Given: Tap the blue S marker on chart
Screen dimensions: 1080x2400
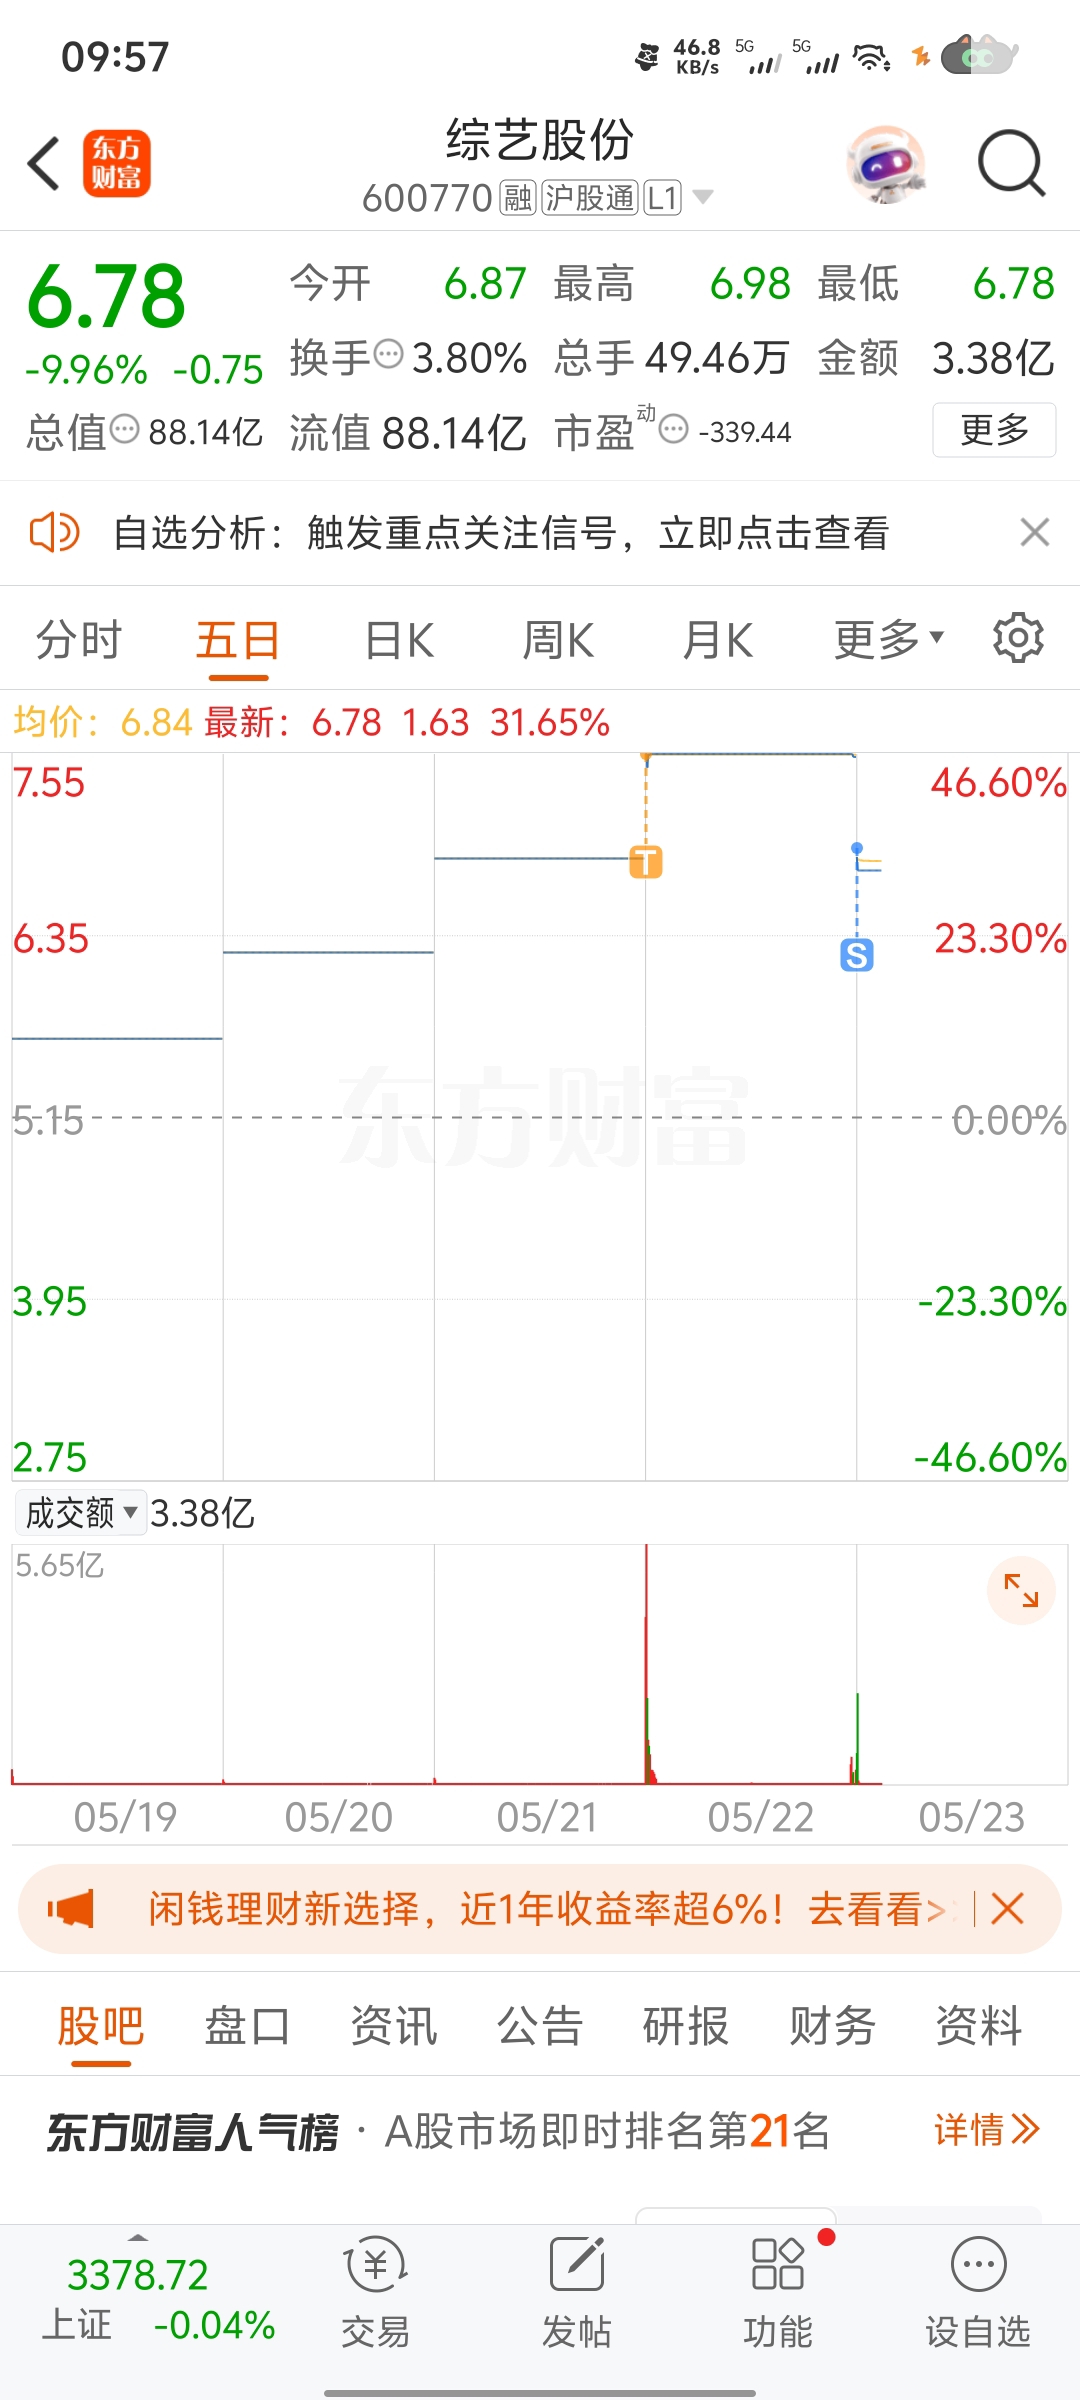Looking at the screenshot, I should [857, 956].
